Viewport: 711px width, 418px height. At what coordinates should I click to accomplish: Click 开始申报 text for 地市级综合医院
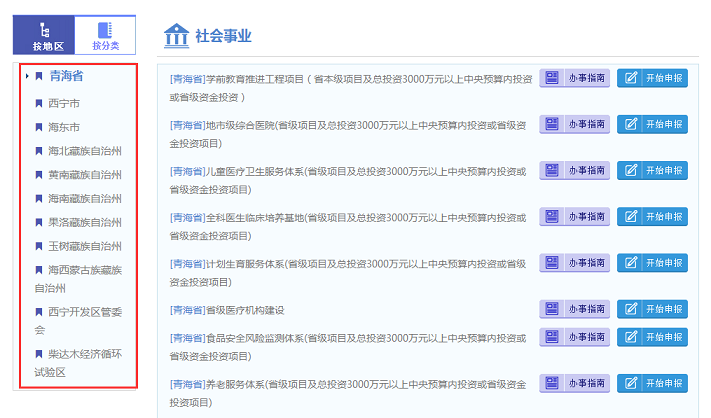tap(664, 124)
